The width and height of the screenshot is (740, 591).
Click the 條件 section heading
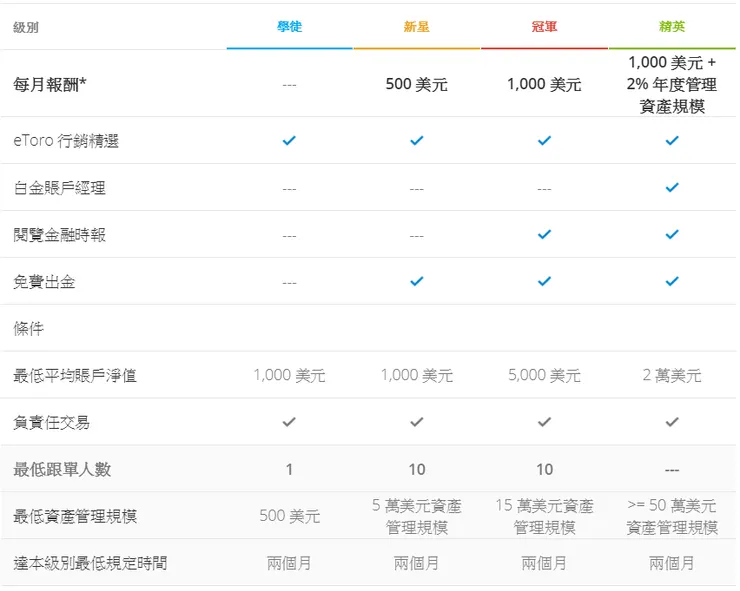[28, 329]
